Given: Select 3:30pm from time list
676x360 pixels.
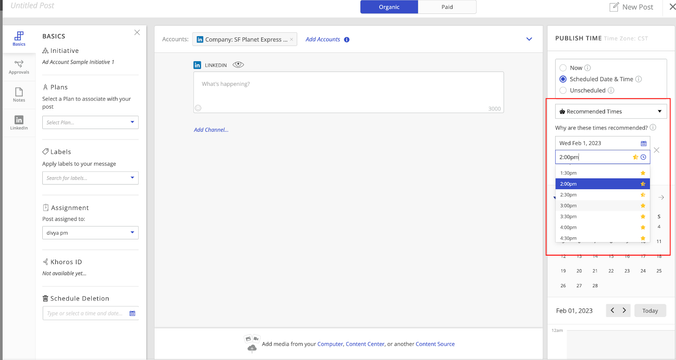Looking at the screenshot, I should [602, 216].
